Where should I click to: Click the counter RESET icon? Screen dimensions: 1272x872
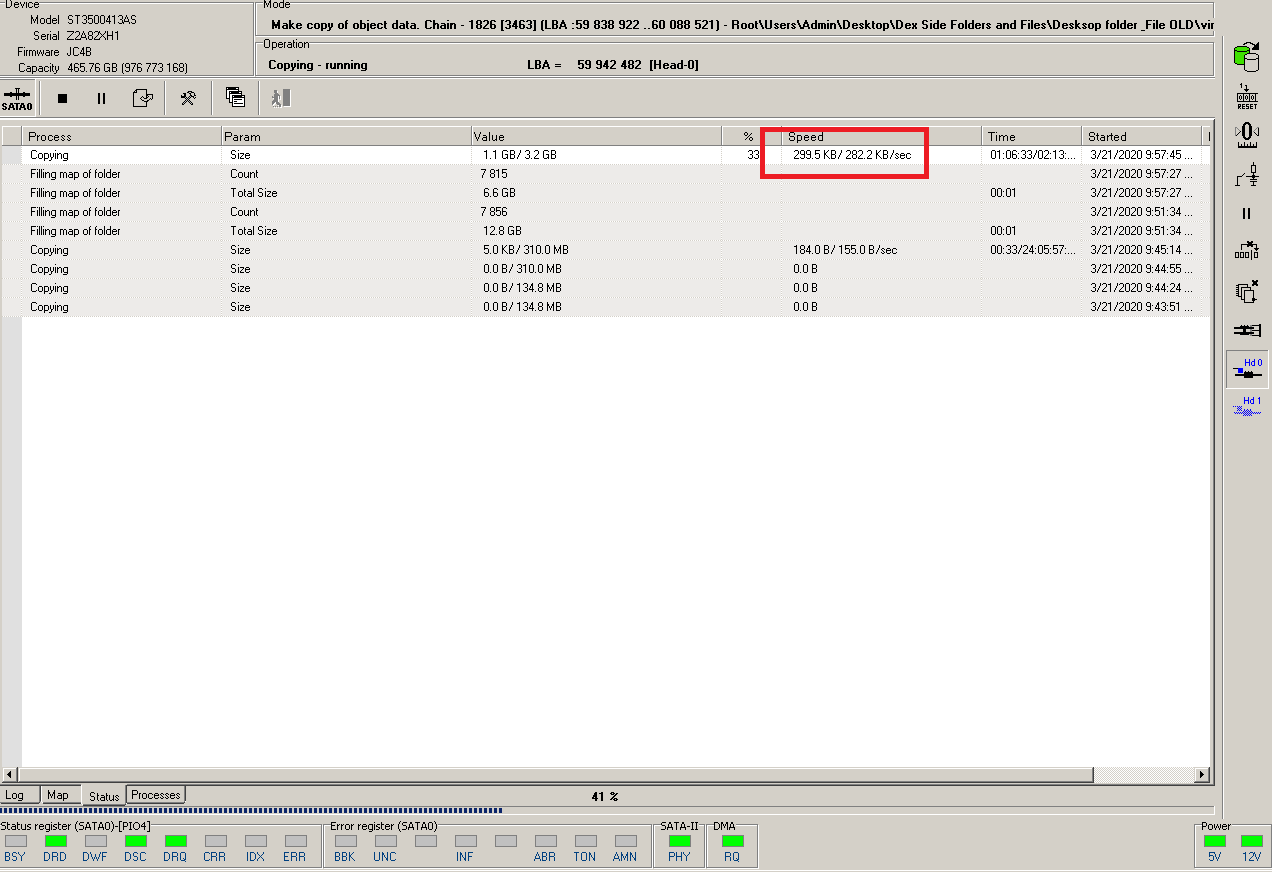(1247, 97)
